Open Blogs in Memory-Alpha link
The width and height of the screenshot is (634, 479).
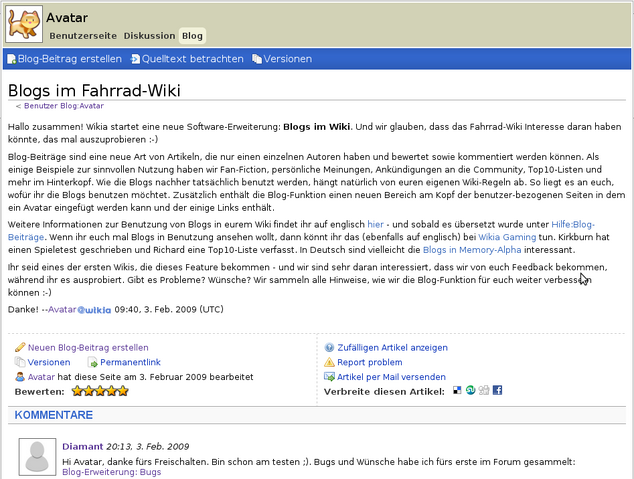[472, 250]
